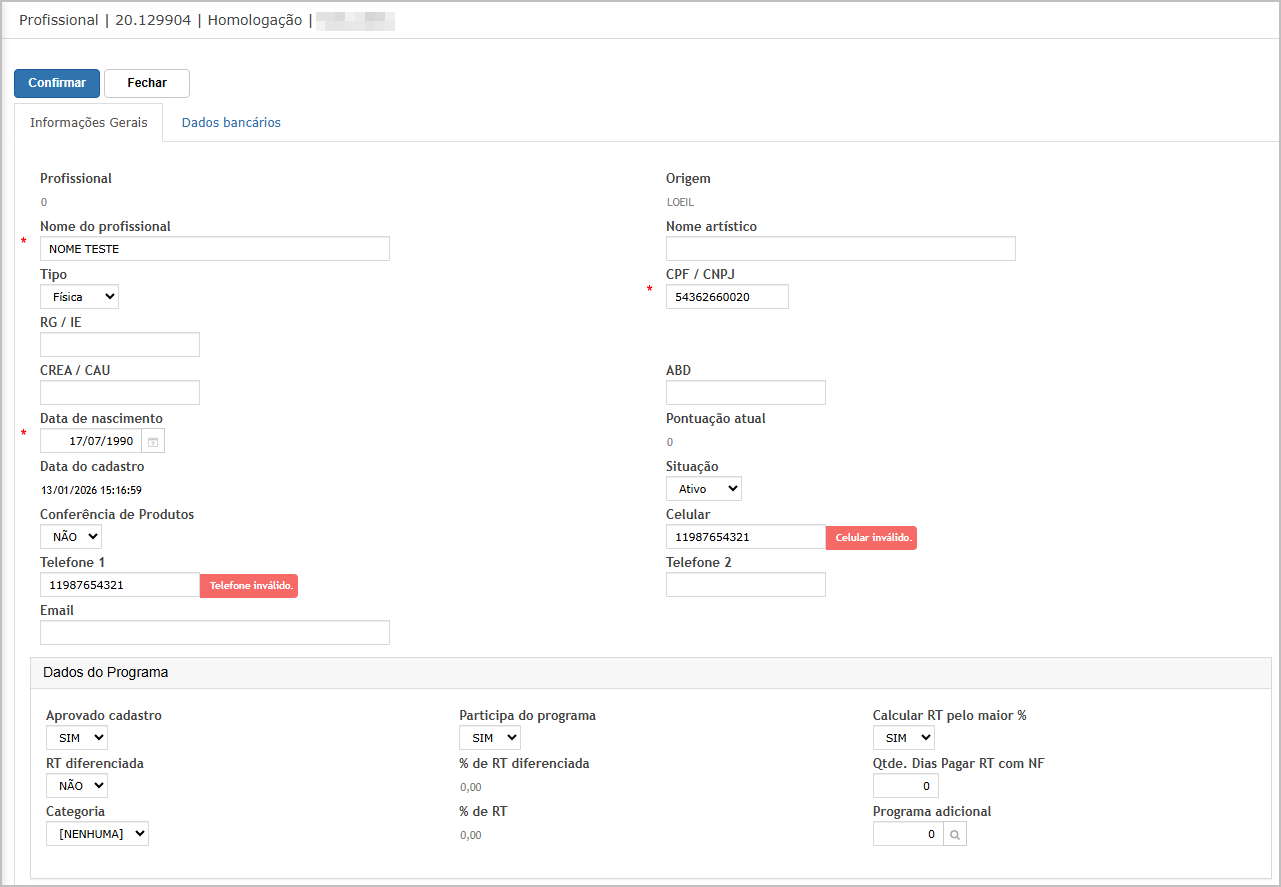This screenshot has height=887, width=1281.
Task: Click the Qtde. Dias Pagar RT field
Action: coord(905,786)
